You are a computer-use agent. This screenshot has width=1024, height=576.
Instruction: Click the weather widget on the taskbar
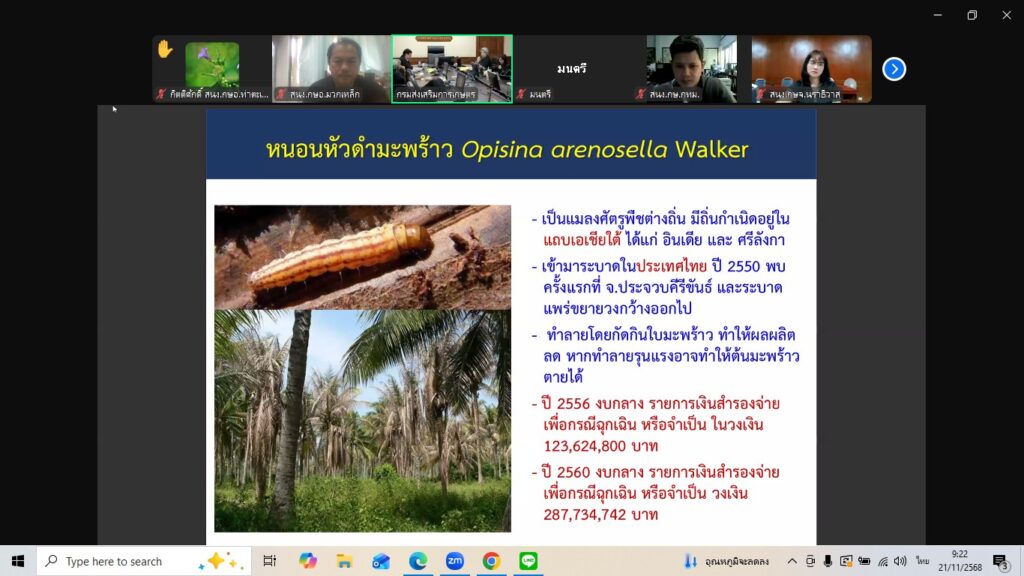(x=727, y=561)
